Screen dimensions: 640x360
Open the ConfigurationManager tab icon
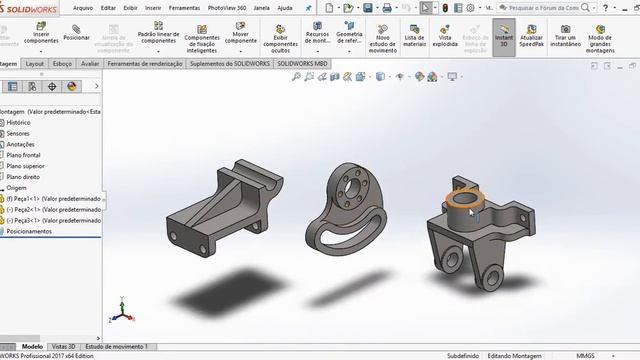pos(32,86)
